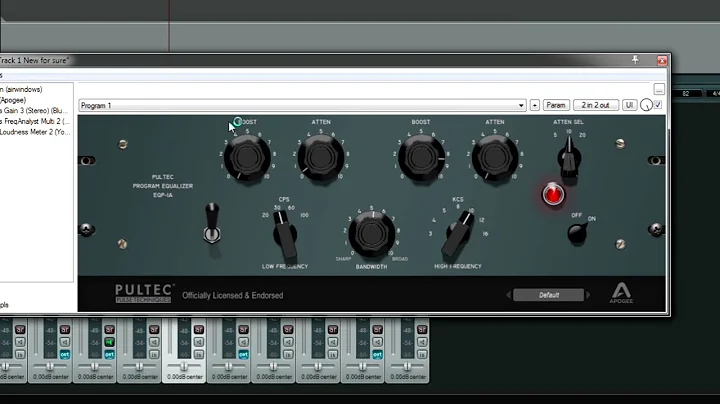This screenshot has width=720, height=404.
Task: Click the BANDWIDTH knob
Action: coord(371,234)
